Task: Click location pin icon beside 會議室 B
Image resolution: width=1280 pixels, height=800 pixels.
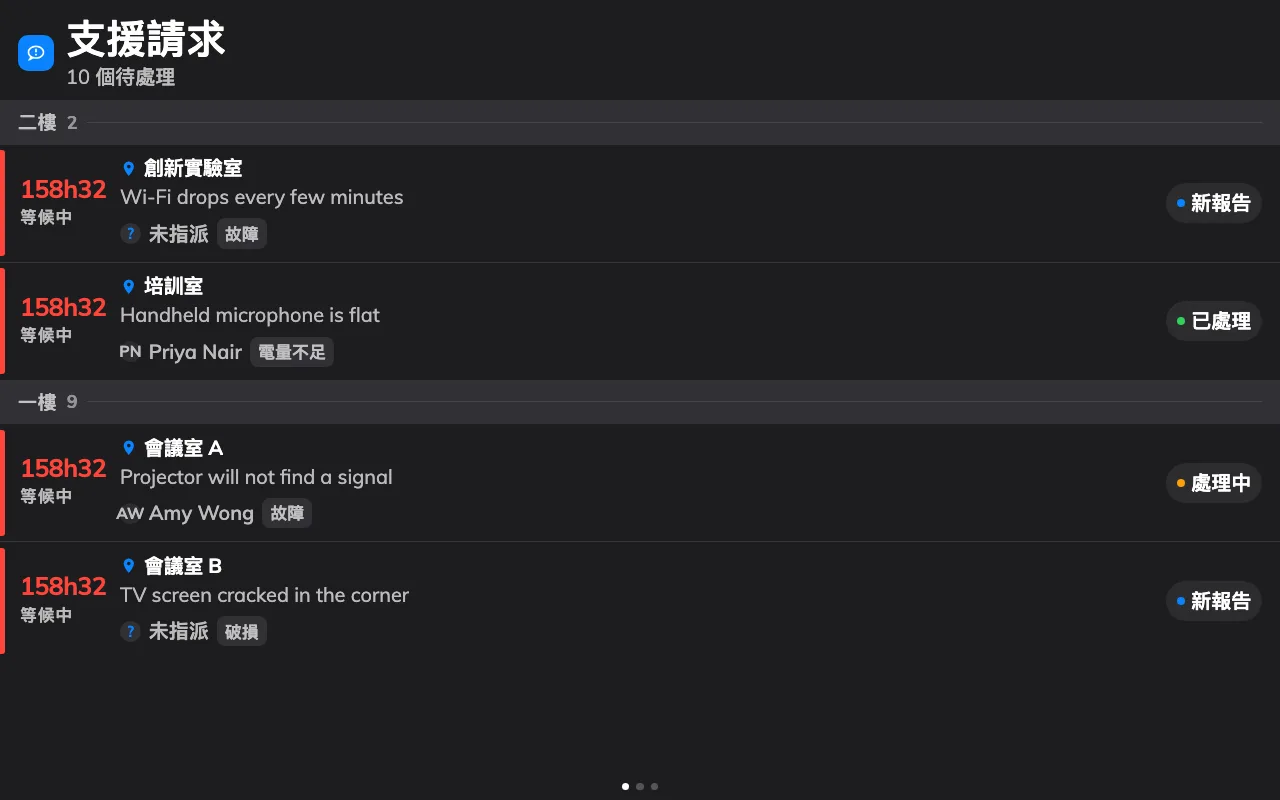Action: pos(128,566)
